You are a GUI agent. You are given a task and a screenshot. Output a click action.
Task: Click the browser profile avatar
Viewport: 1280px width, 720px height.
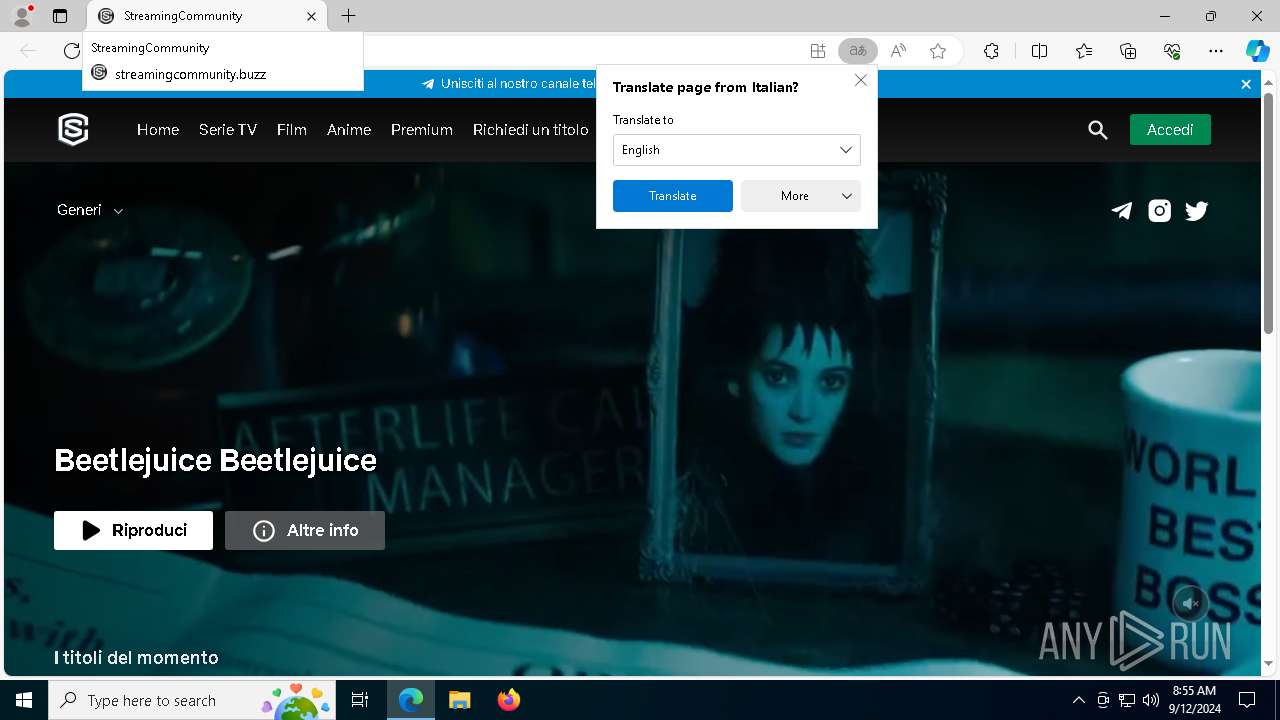pos(21,16)
